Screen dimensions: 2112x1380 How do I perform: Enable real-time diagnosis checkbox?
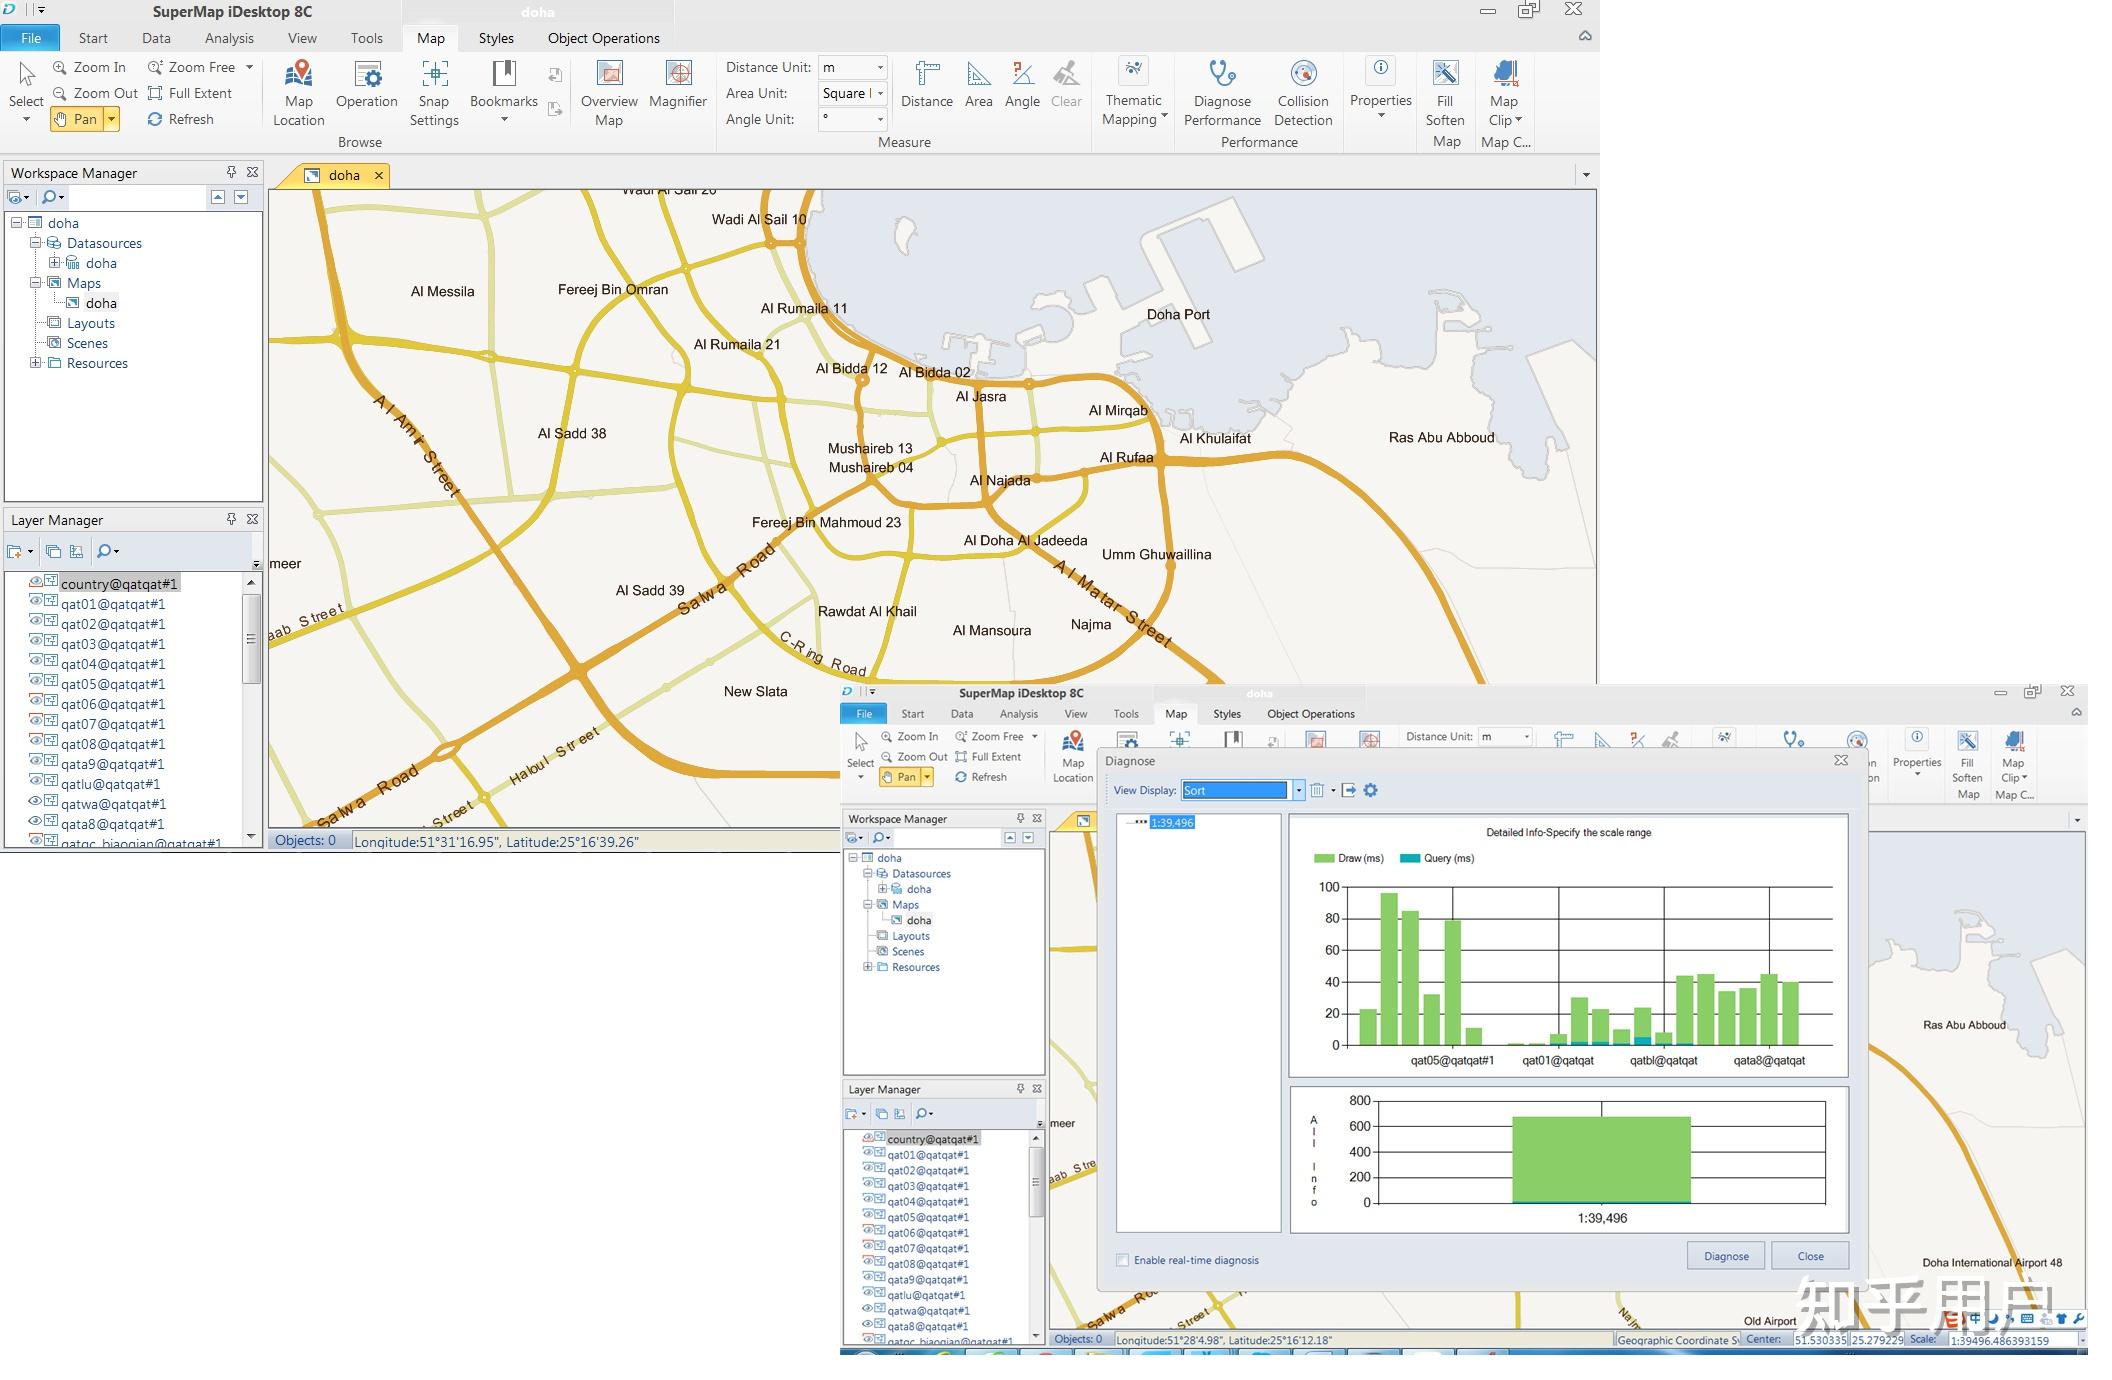tap(1122, 1260)
